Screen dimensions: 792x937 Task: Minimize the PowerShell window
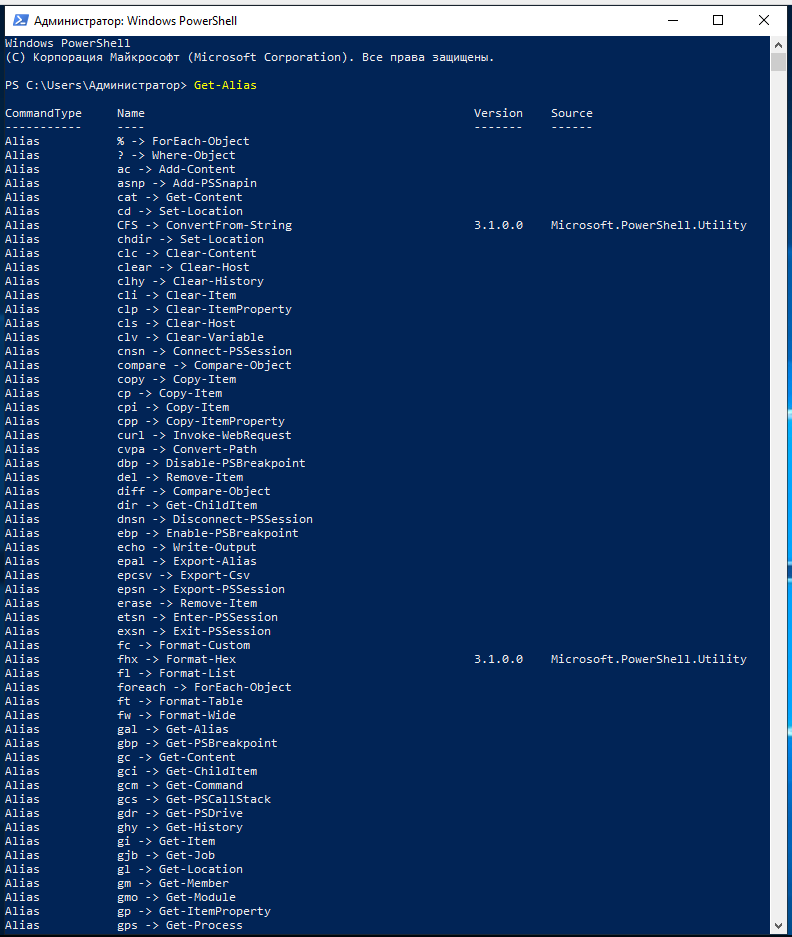[673, 20]
